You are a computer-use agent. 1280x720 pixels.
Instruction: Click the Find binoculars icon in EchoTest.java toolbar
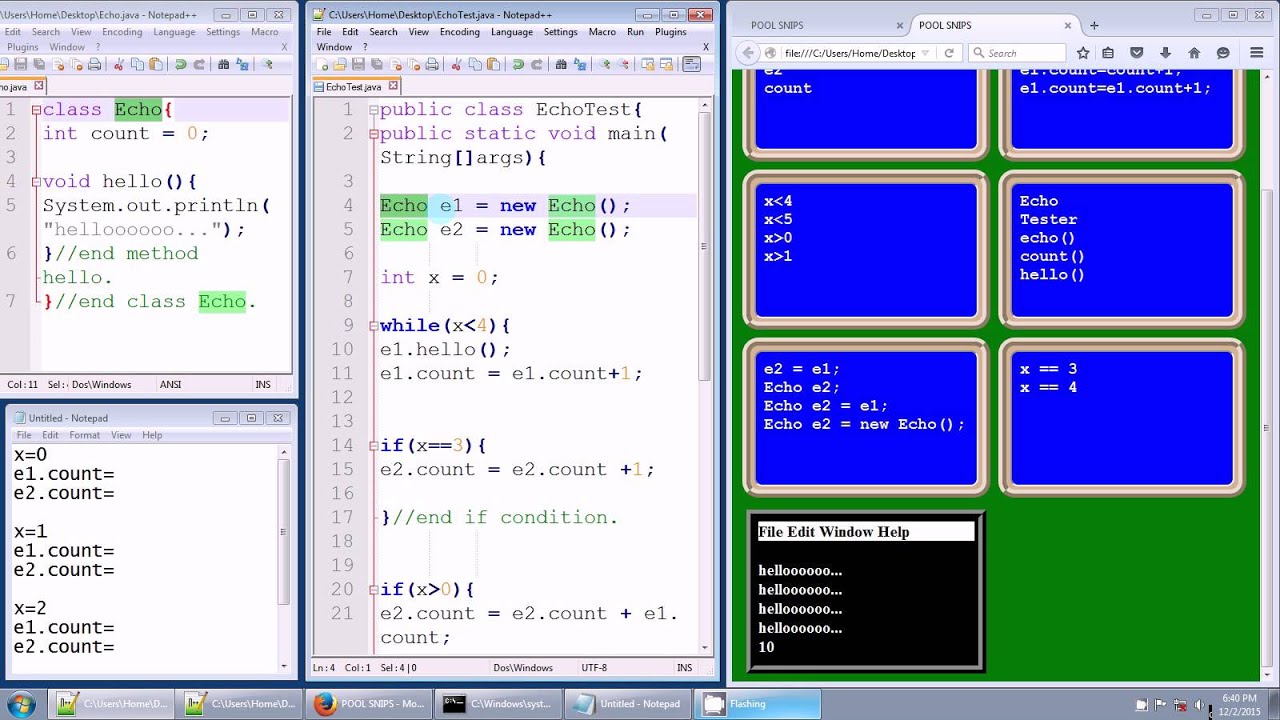[x=561, y=64]
